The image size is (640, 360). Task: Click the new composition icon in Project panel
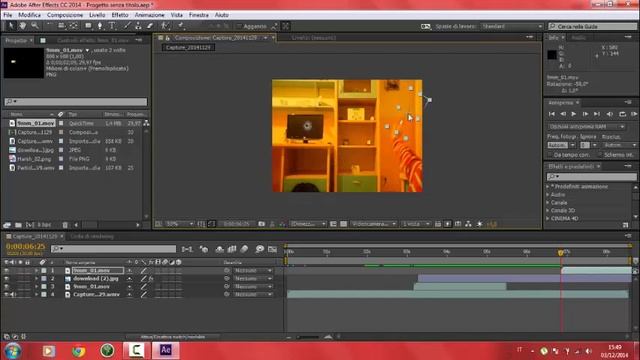pos(30,225)
